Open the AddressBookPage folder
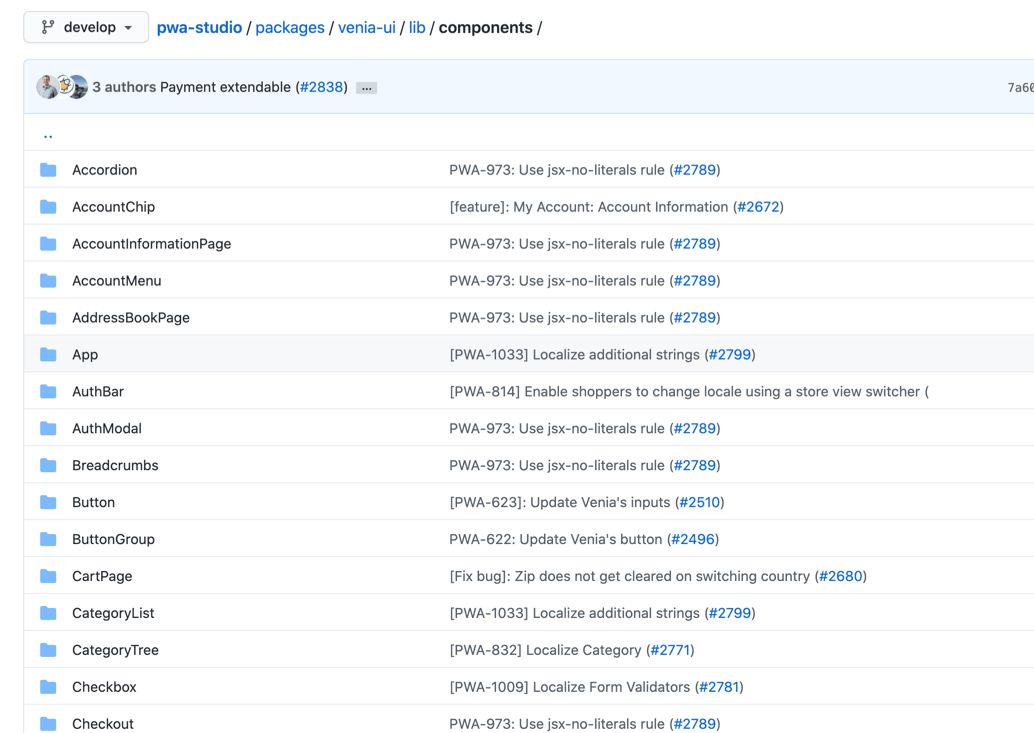The image size is (1034, 733). click(x=131, y=318)
